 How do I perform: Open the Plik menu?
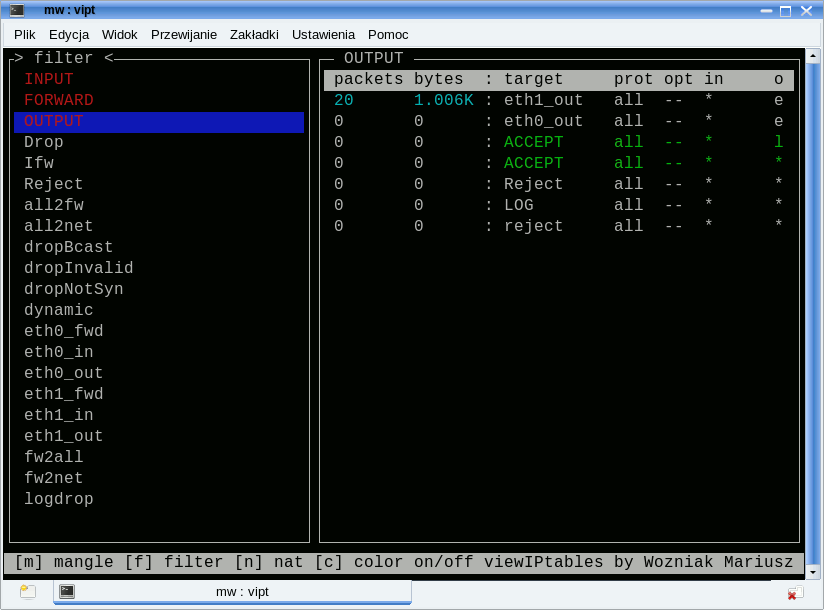click(x=24, y=34)
